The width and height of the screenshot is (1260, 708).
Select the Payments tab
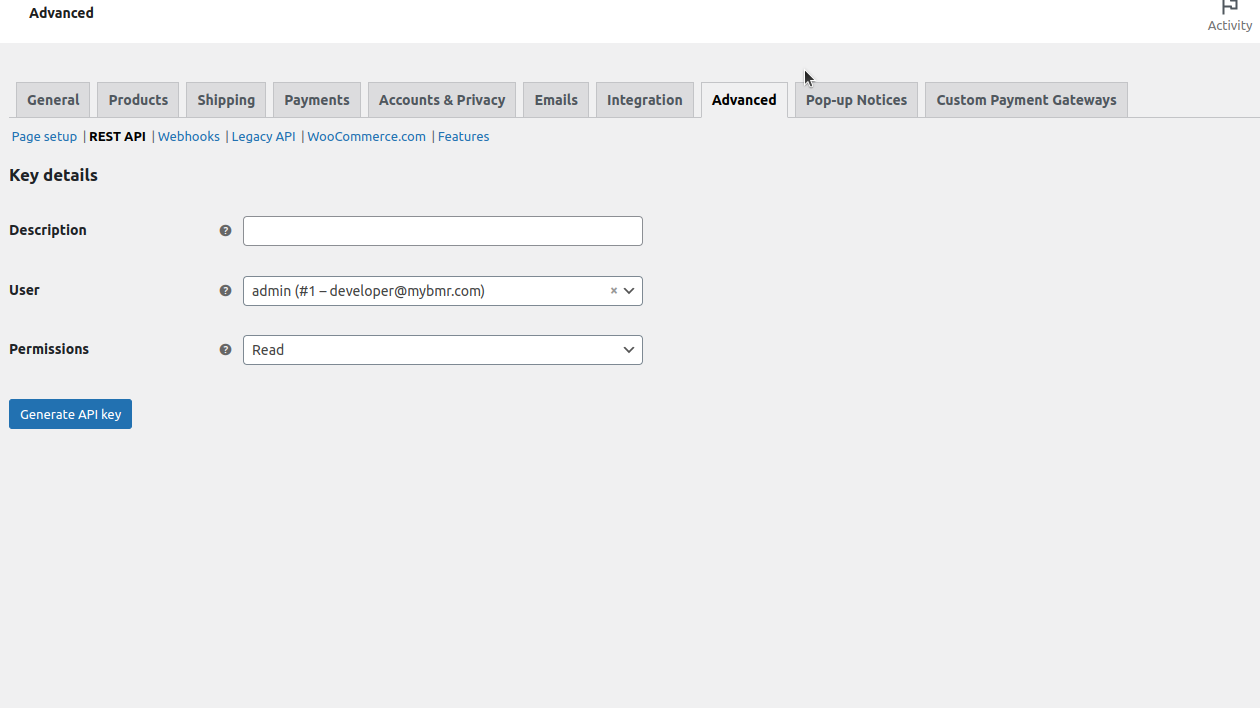(x=317, y=100)
